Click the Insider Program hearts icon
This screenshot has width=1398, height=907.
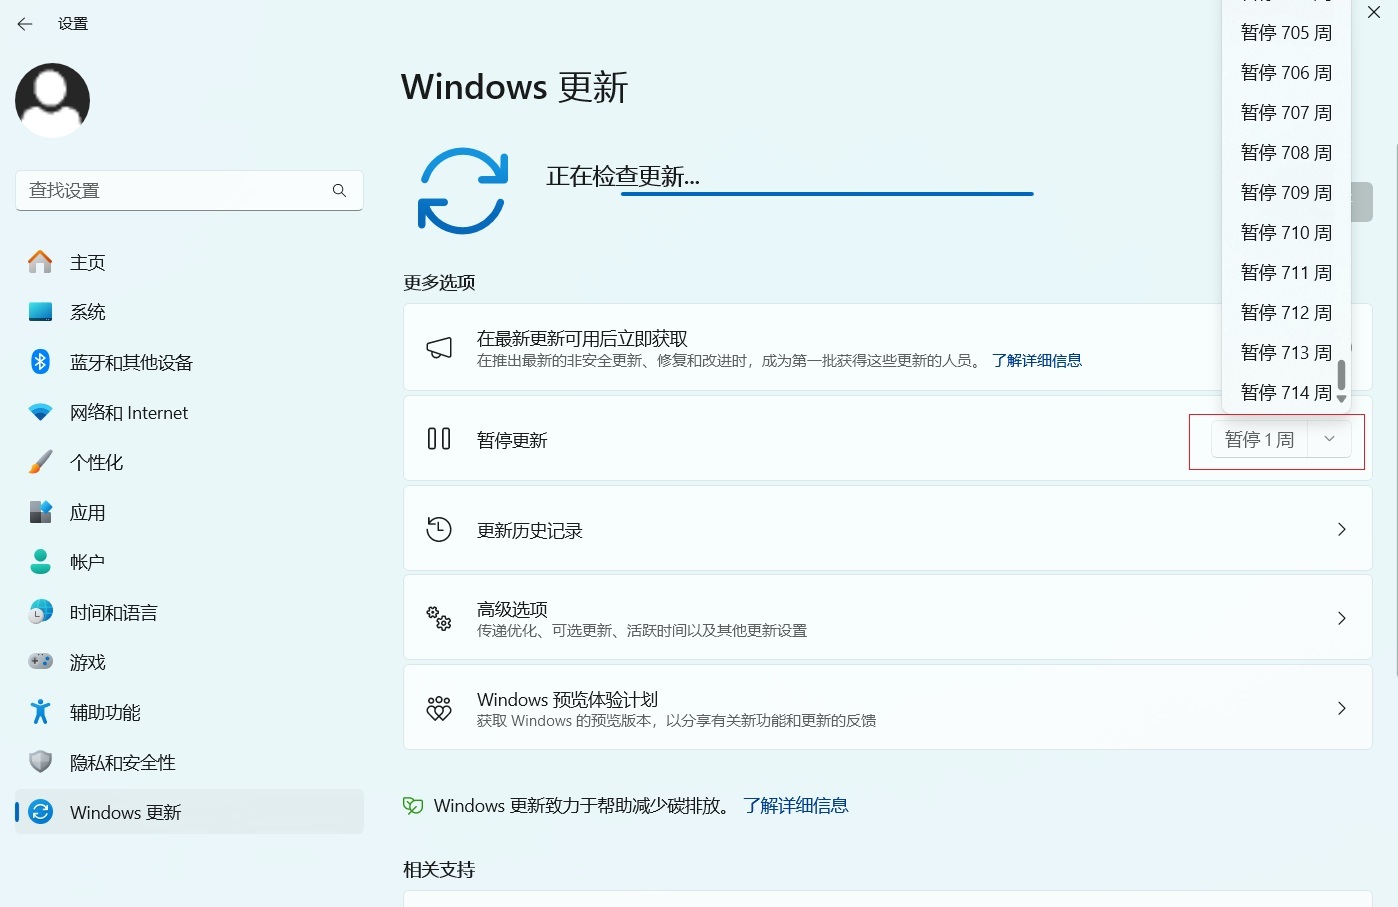[439, 708]
